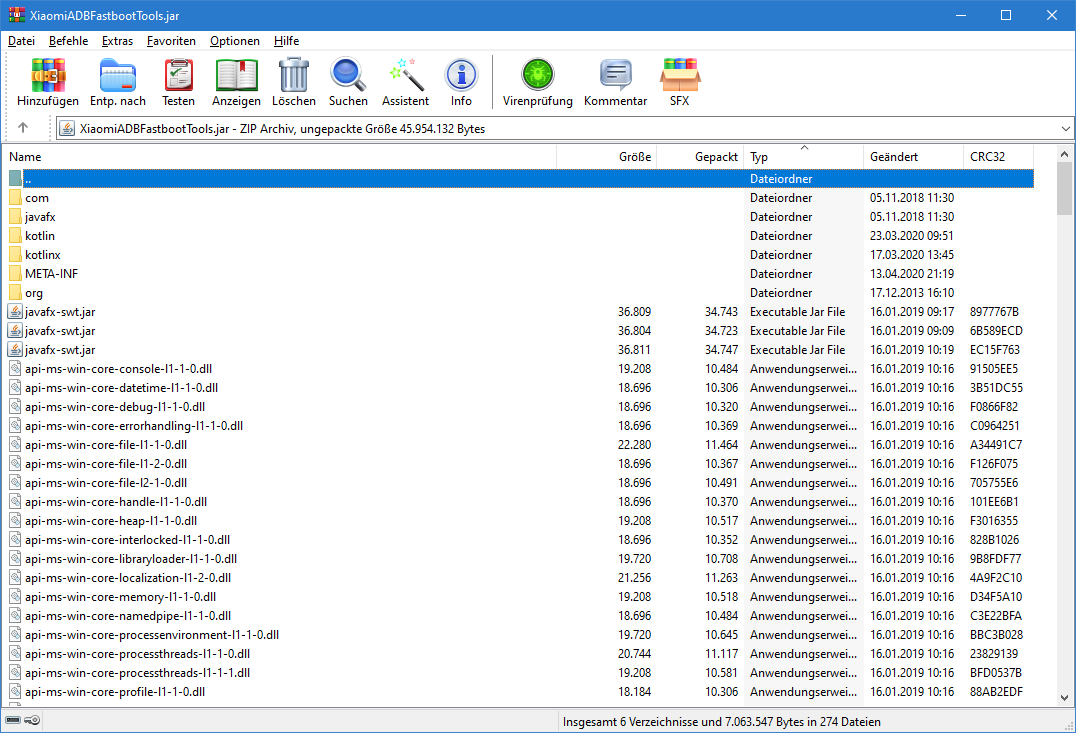Click the Hinzufügen toolbar icon
Screen dimensions: 1076x733
47,75
